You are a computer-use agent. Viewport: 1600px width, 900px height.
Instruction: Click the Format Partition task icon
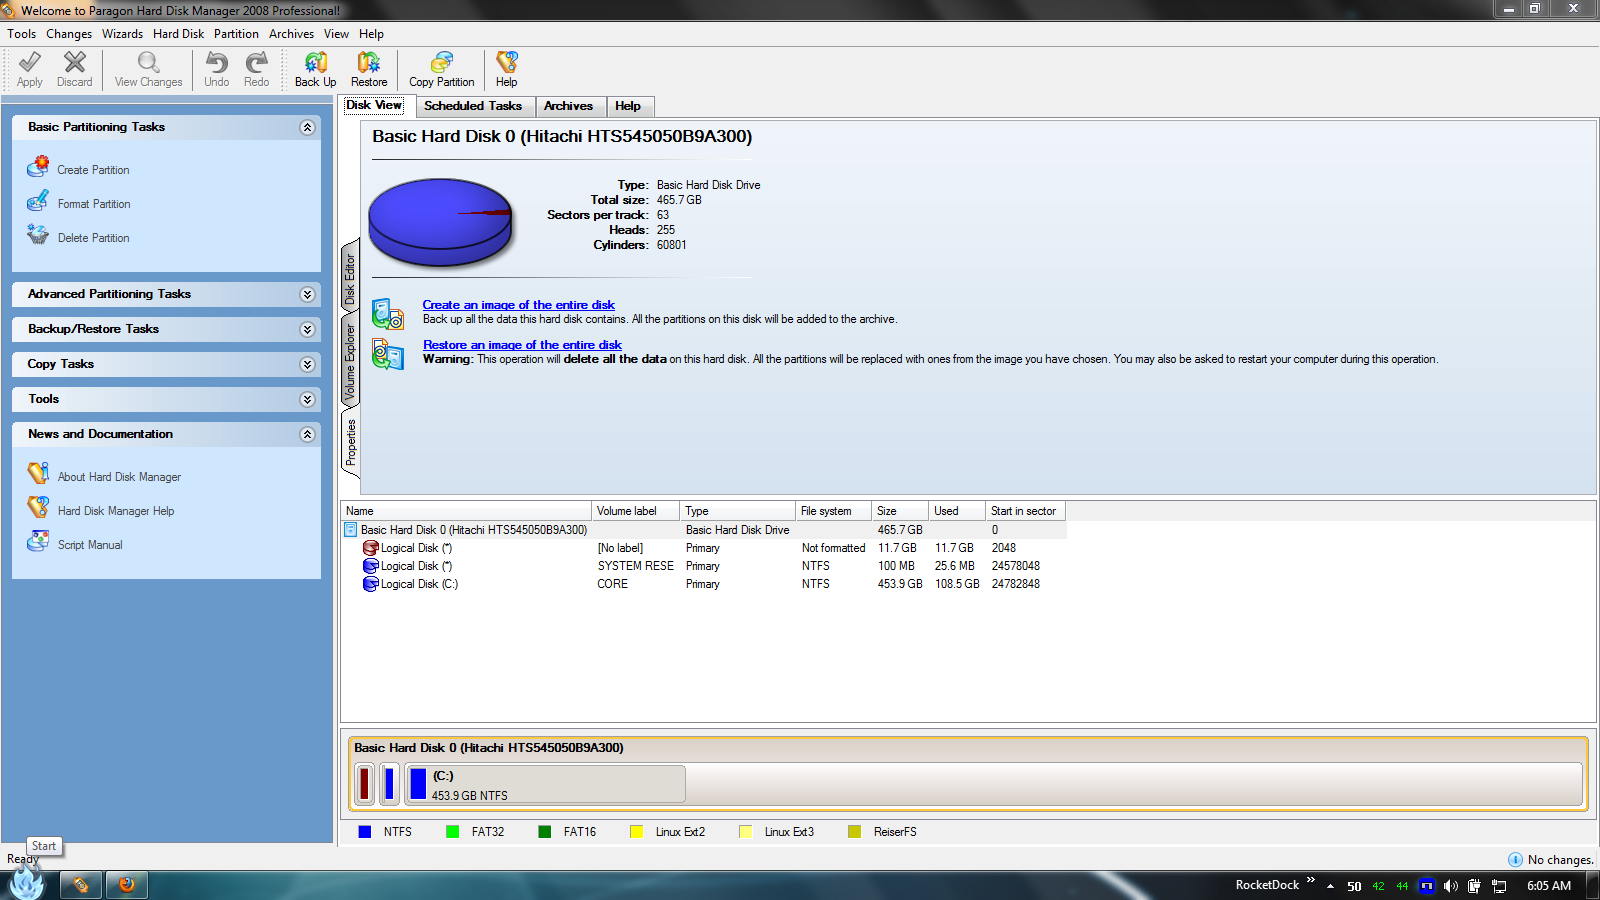38,201
